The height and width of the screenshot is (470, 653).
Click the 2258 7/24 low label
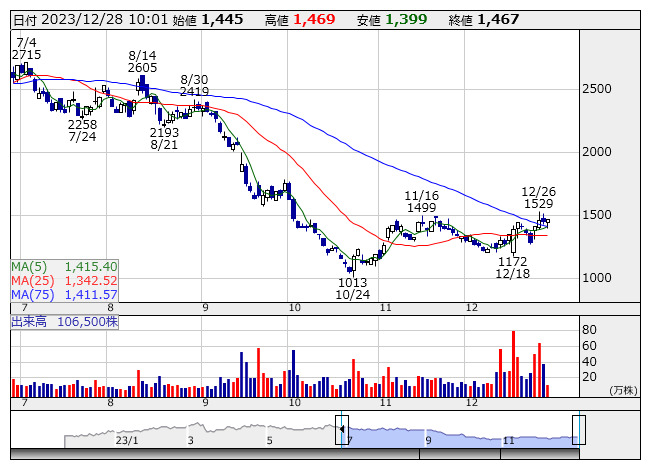click(82, 130)
